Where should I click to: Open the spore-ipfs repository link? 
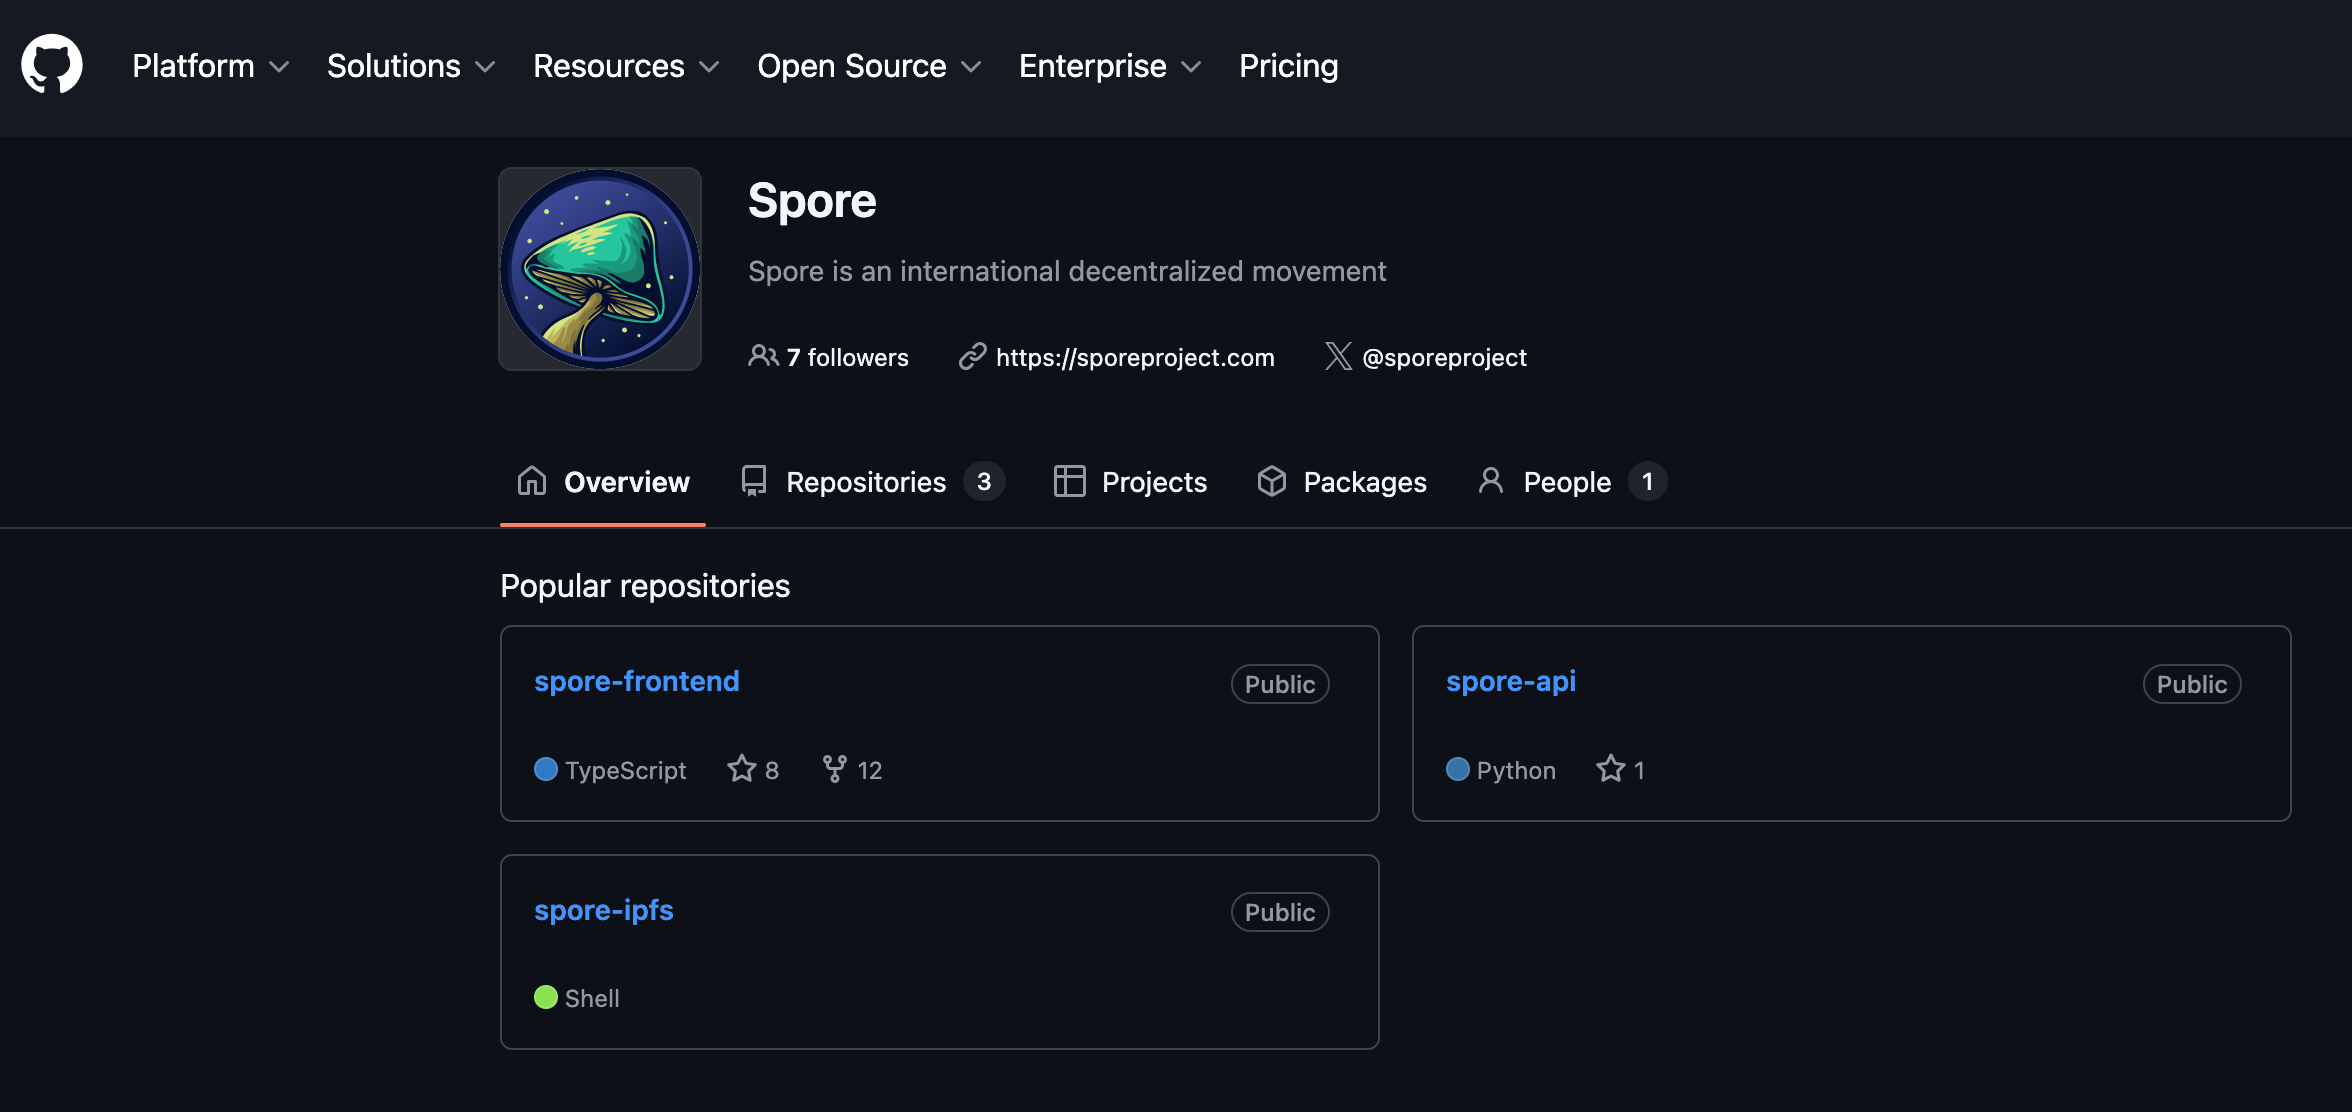603,910
